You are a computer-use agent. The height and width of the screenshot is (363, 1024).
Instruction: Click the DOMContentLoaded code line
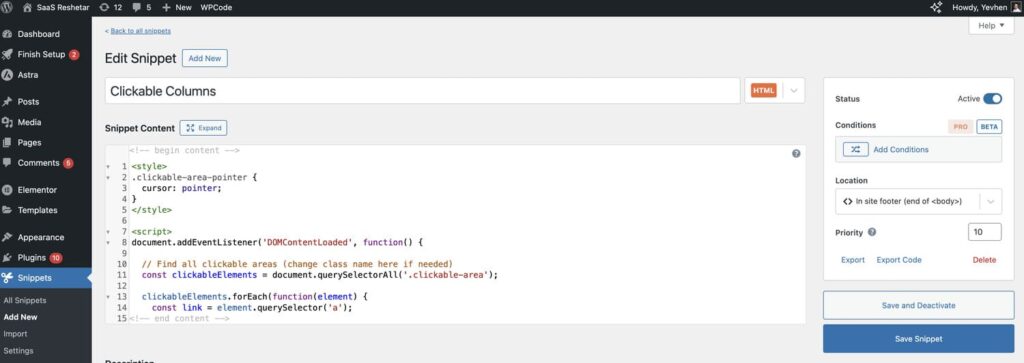(x=278, y=243)
